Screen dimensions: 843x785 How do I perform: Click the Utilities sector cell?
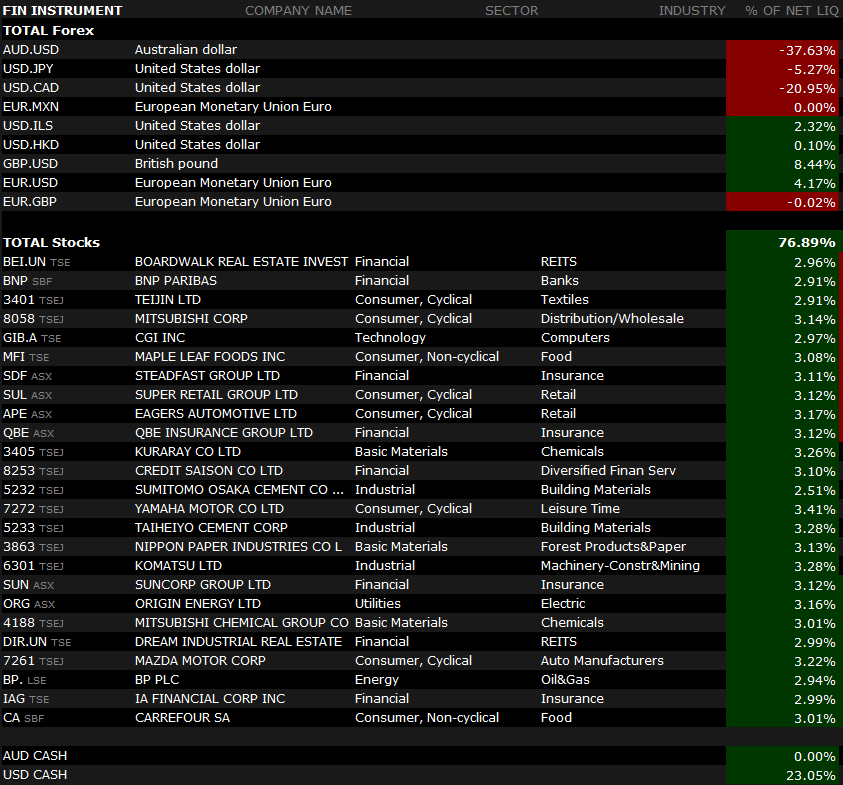point(377,604)
